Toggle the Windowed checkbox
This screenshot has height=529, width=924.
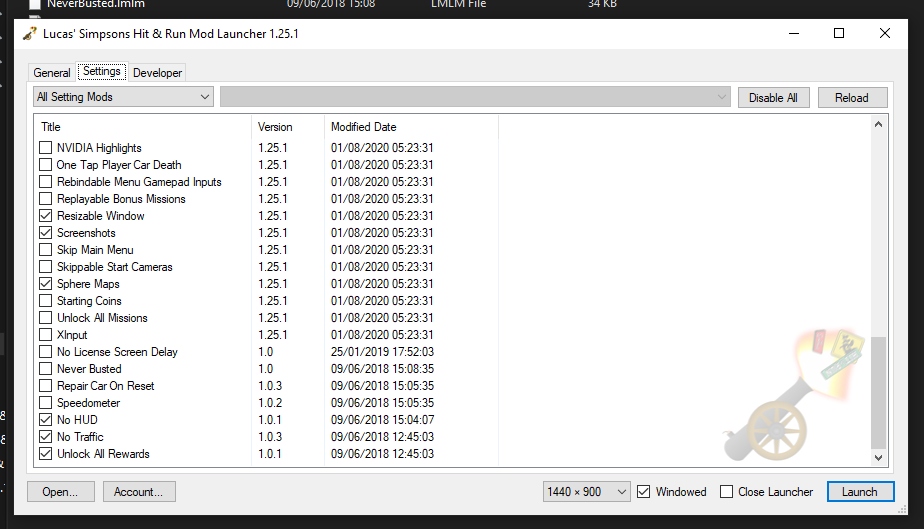pyautogui.click(x=644, y=491)
